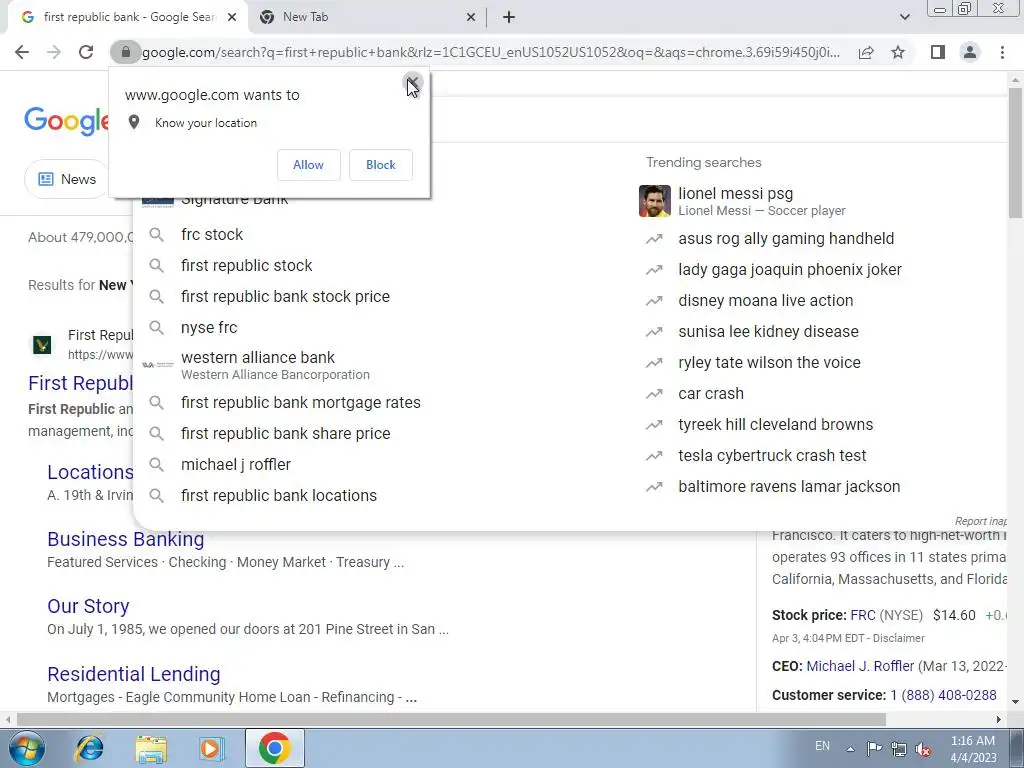Open the Michael J. Roffler CEO link
The image size is (1024, 768).
860,666
